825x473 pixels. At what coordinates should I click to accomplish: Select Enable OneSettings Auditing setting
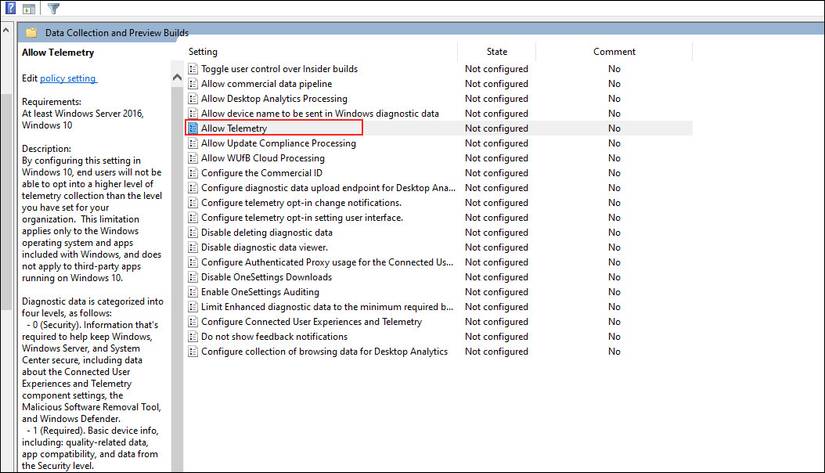(x=260, y=292)
